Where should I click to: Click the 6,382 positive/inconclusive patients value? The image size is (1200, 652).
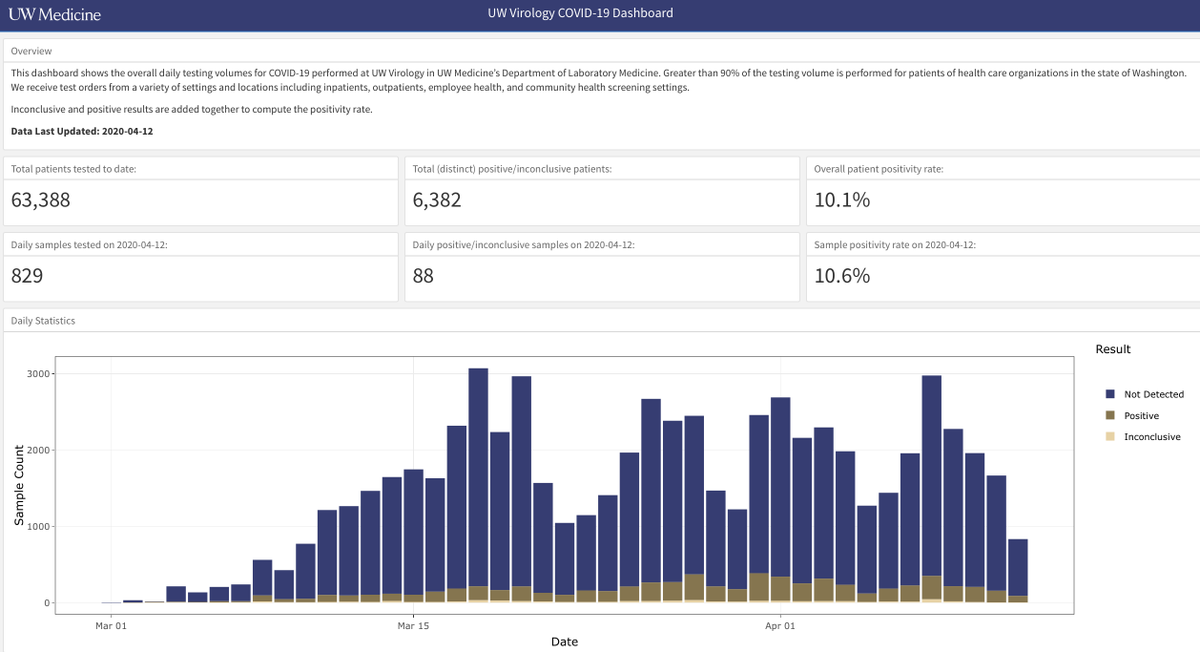click(437, 200)
